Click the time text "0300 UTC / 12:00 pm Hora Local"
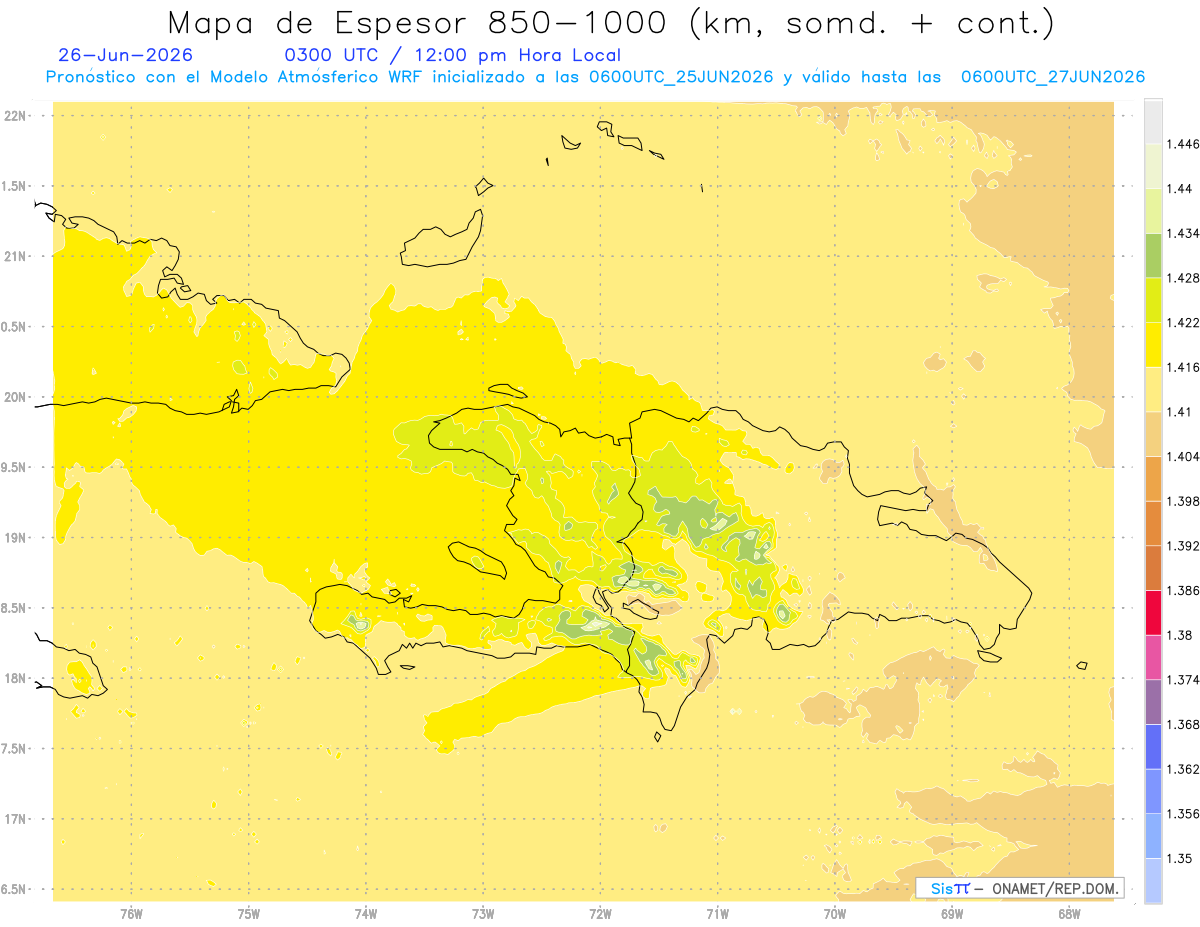The image size is (1200, 927). (453, 56)
